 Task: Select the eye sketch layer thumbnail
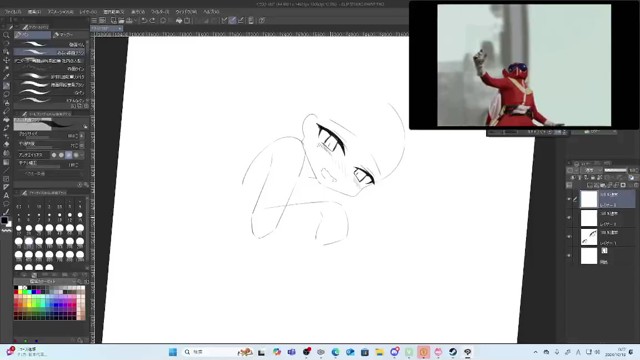pos(589,237)
